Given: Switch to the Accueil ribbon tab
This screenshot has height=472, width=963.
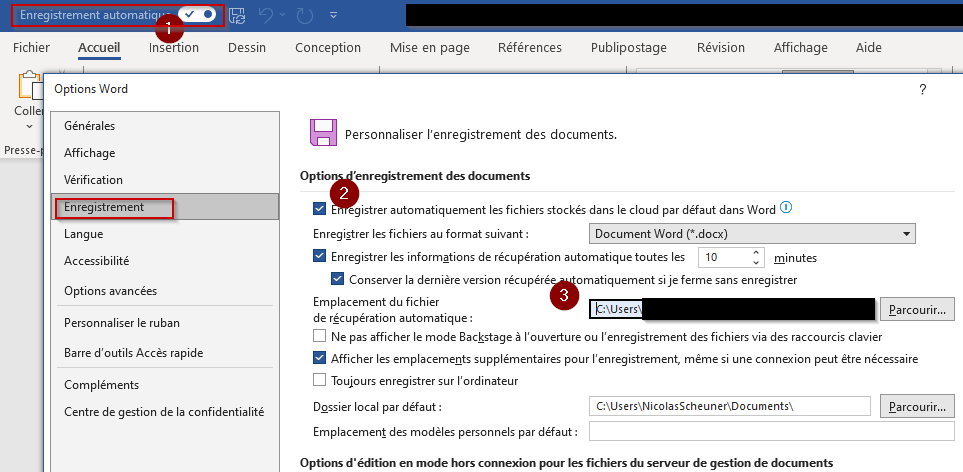Looking at the screenshot, I should click(x=99, y=47).
